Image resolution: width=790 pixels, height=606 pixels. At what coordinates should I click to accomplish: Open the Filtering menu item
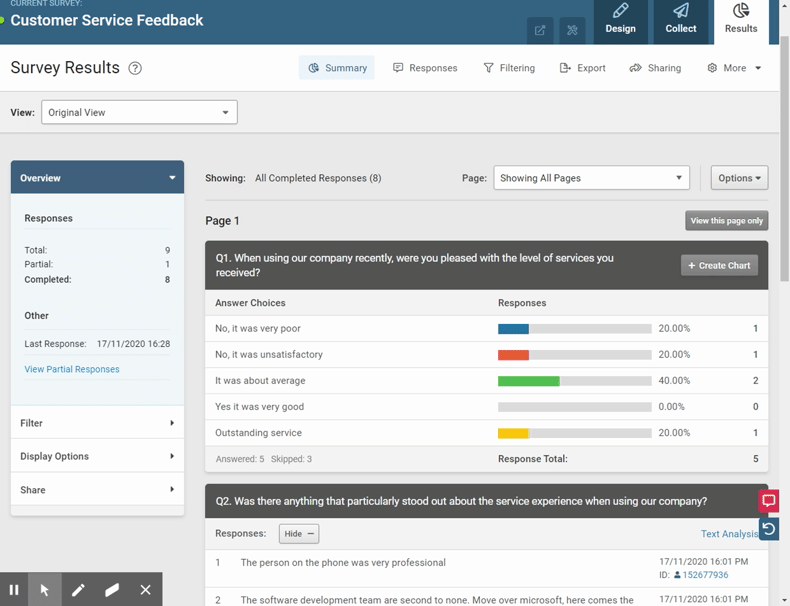(x=509, y=68)
